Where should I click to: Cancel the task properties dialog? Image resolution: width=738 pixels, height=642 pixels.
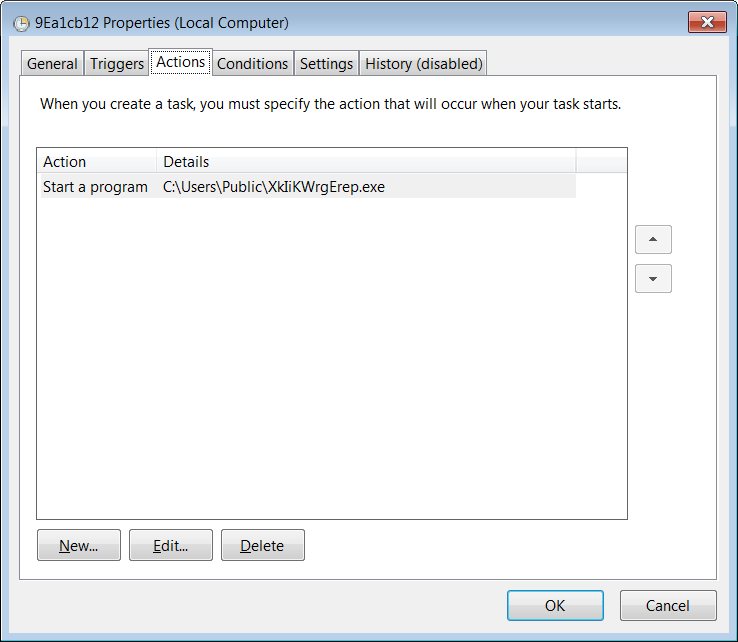coord(668,606)
